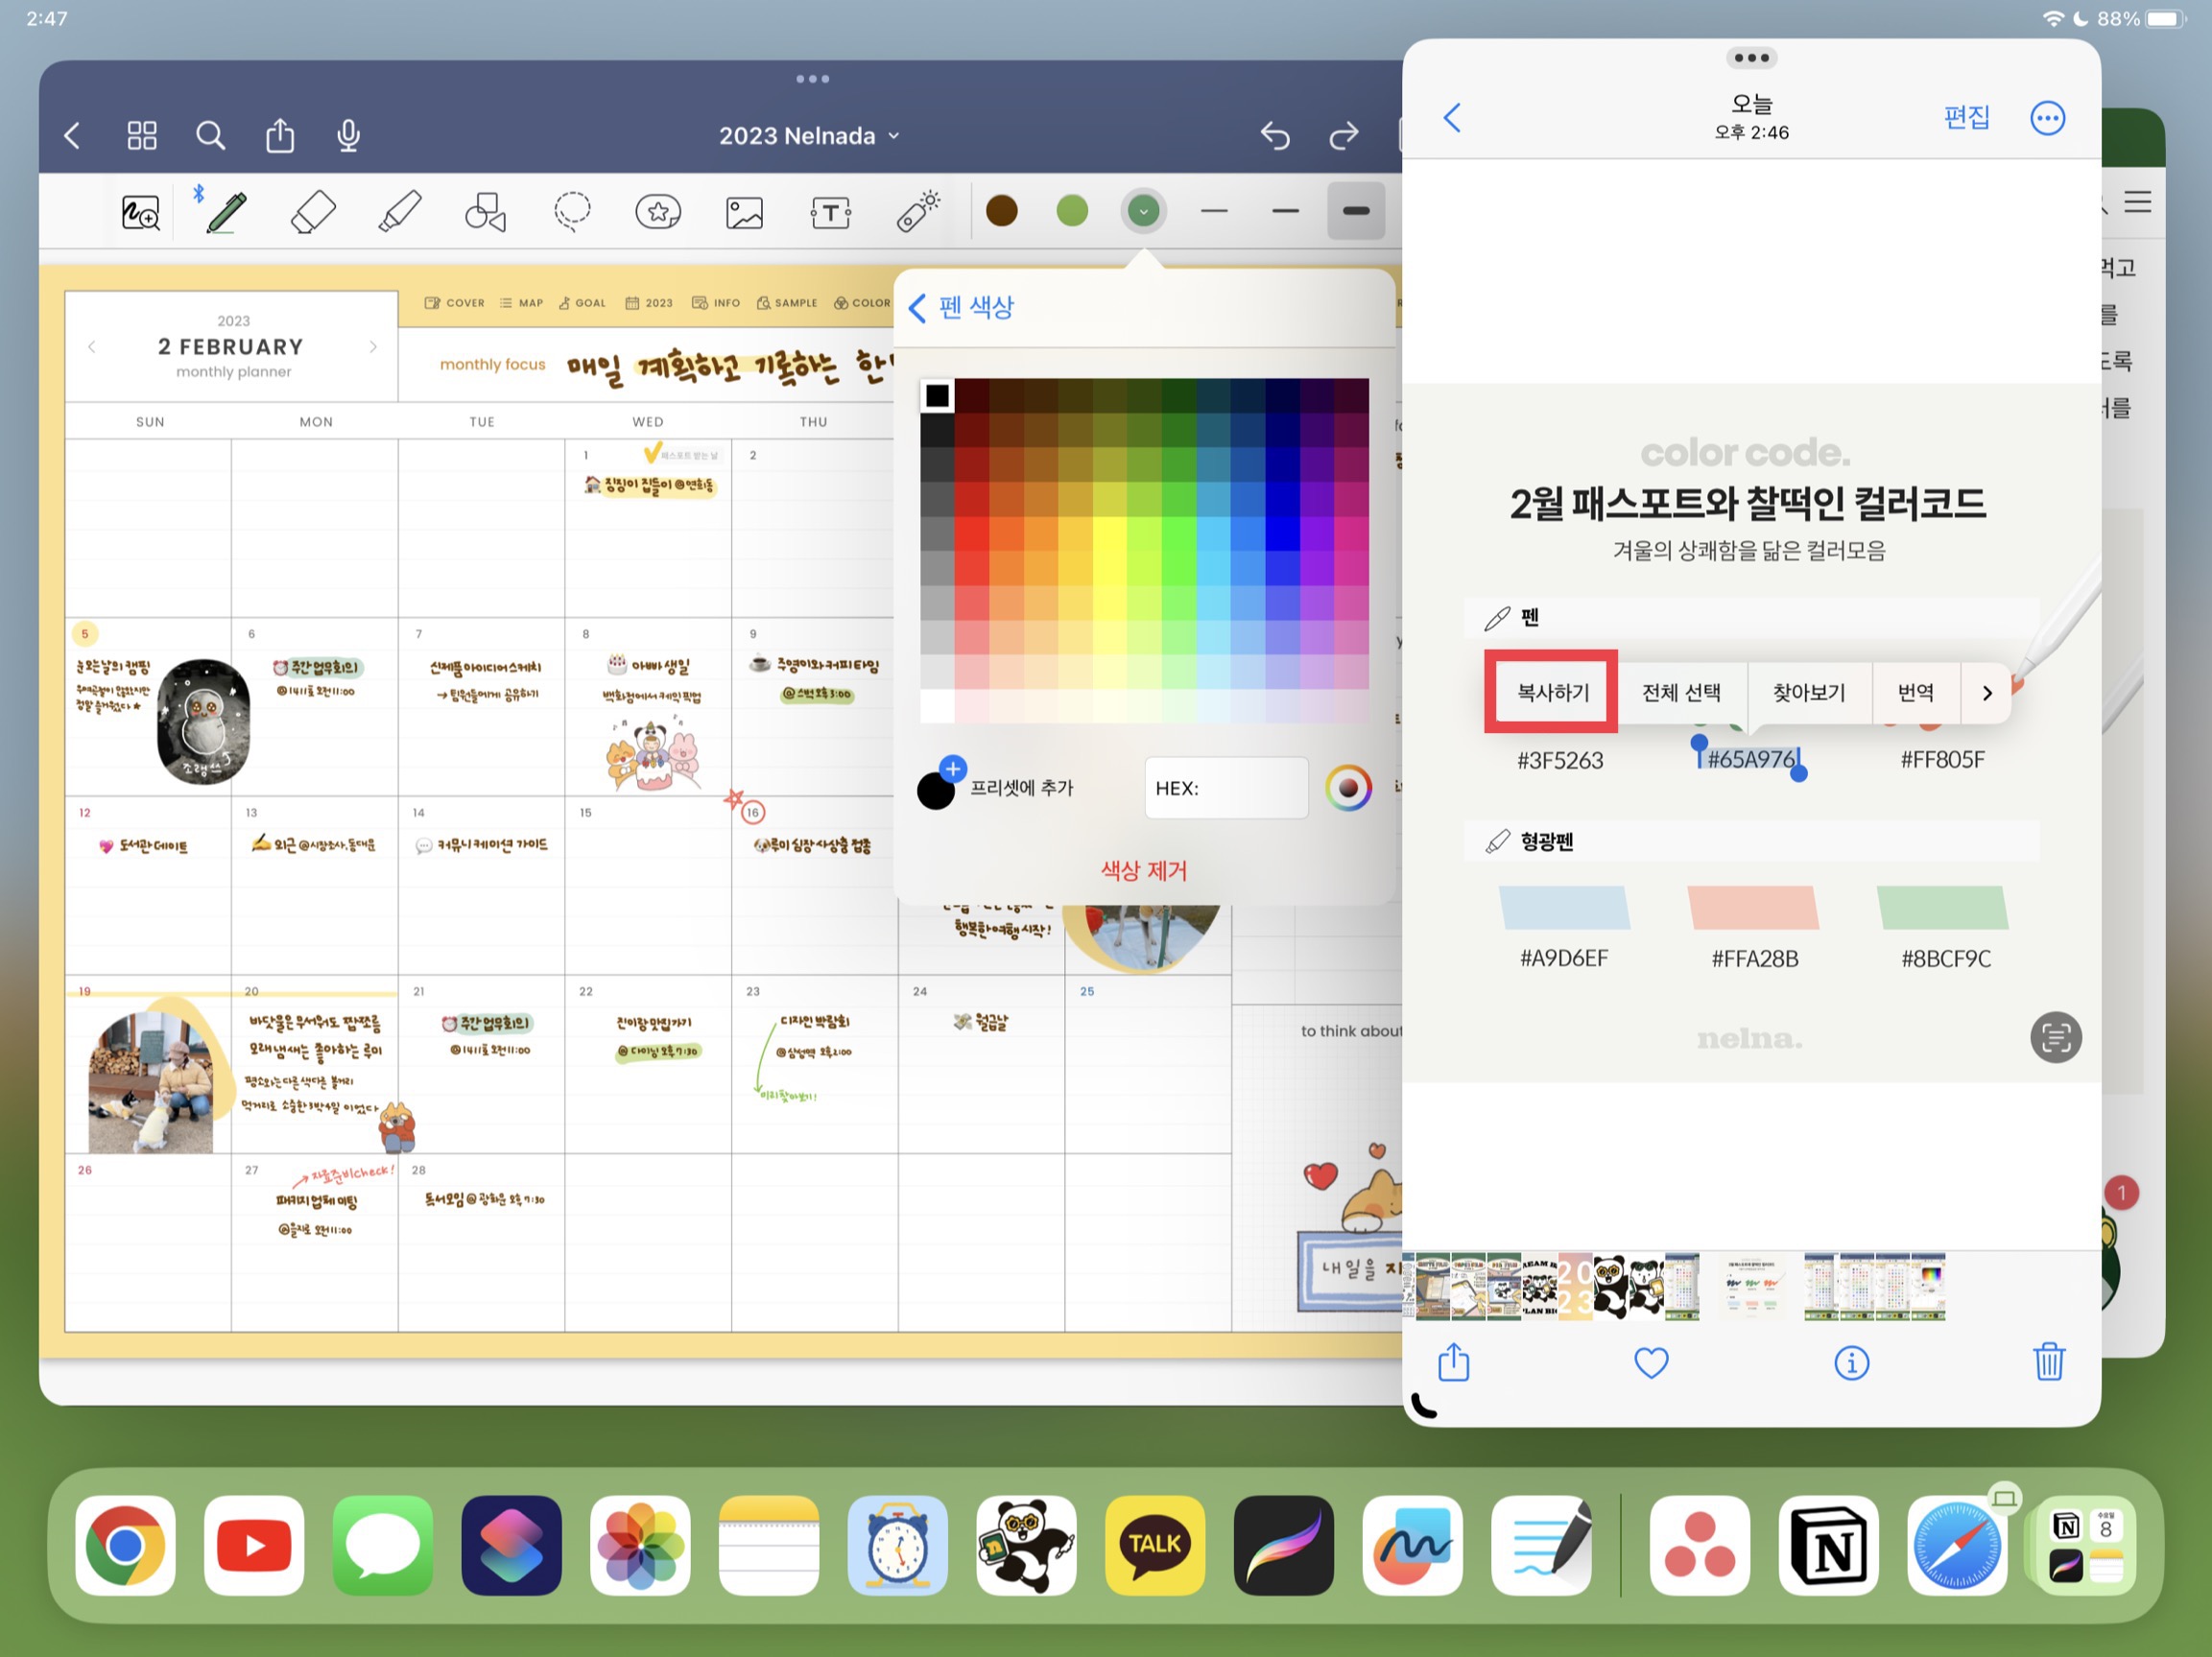Select the highlighter tool
2212x1657 pixels.
(400, 212)
